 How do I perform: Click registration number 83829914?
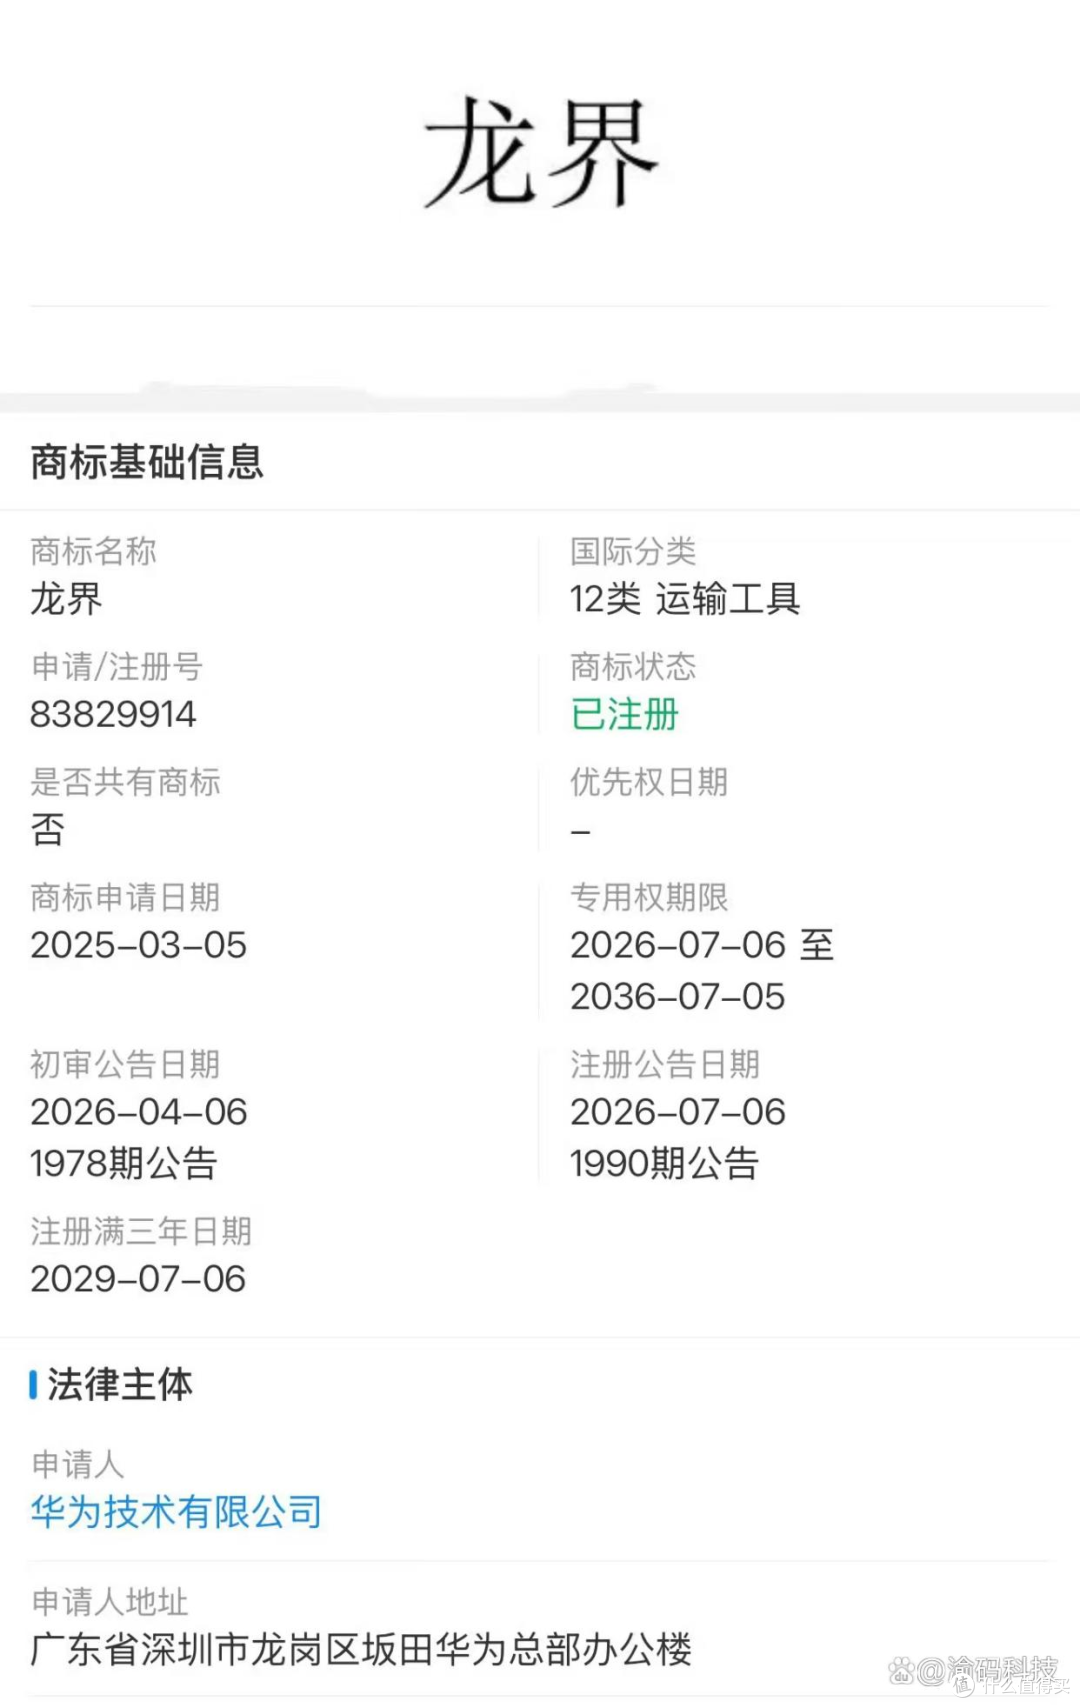pyautogui.click(x=113, y=714)
